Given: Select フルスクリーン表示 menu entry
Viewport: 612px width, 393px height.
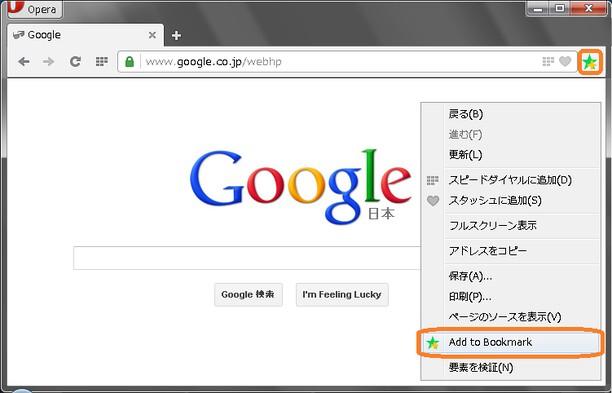Looking at the screenshot, I should (511, 226).
